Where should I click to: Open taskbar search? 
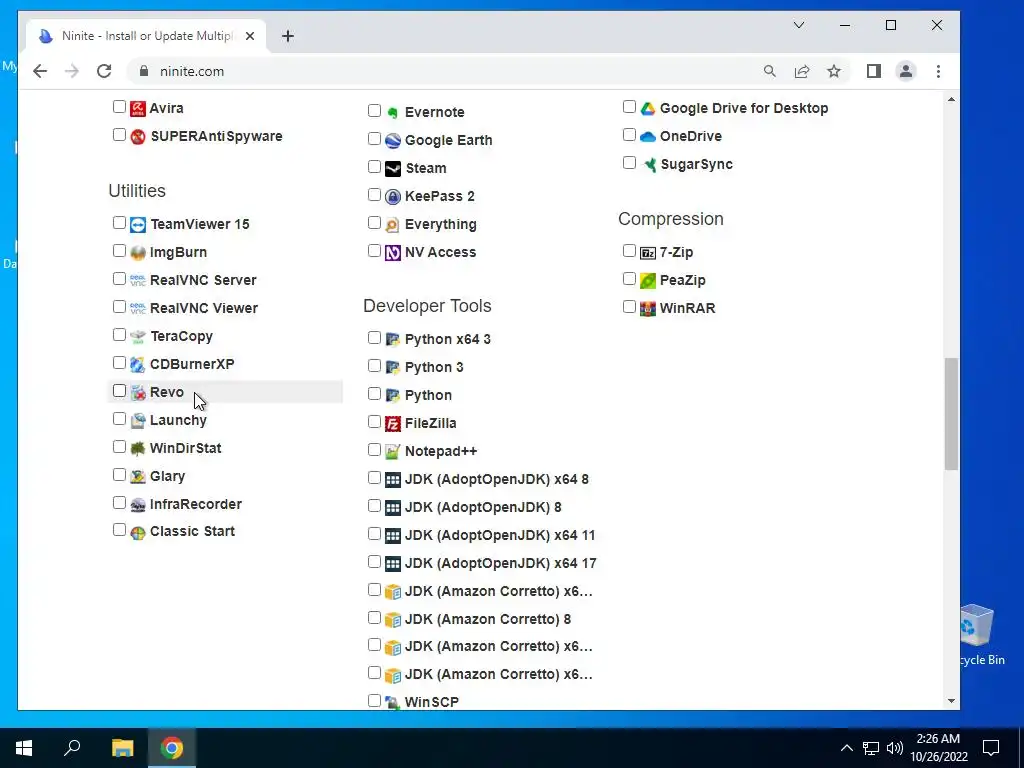coord(72,748)
